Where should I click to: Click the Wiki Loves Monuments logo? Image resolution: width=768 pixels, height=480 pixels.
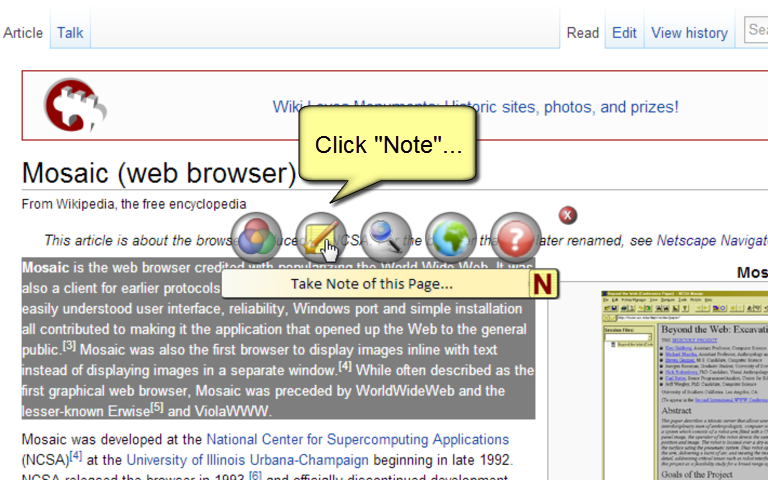point(75,105)
